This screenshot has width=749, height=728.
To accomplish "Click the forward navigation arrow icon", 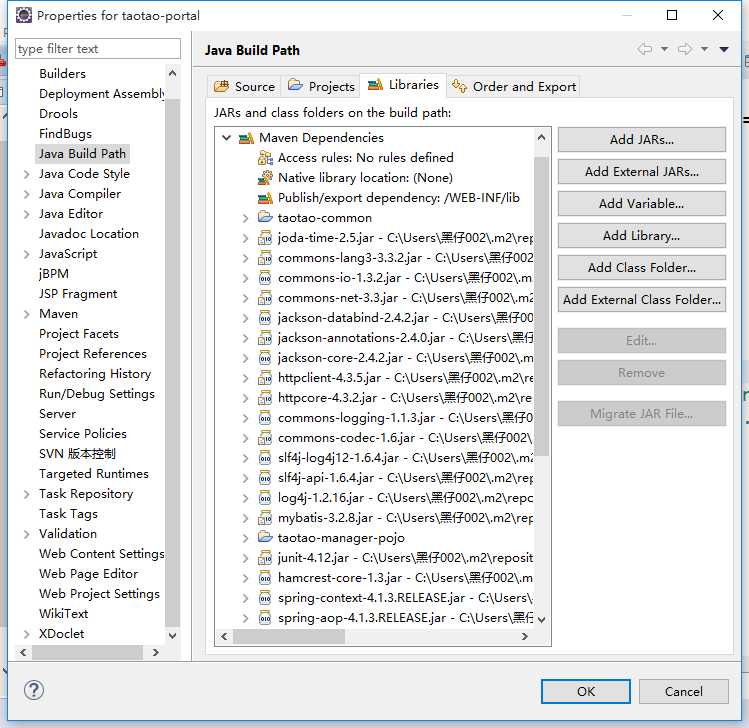I will coord(685,49).
